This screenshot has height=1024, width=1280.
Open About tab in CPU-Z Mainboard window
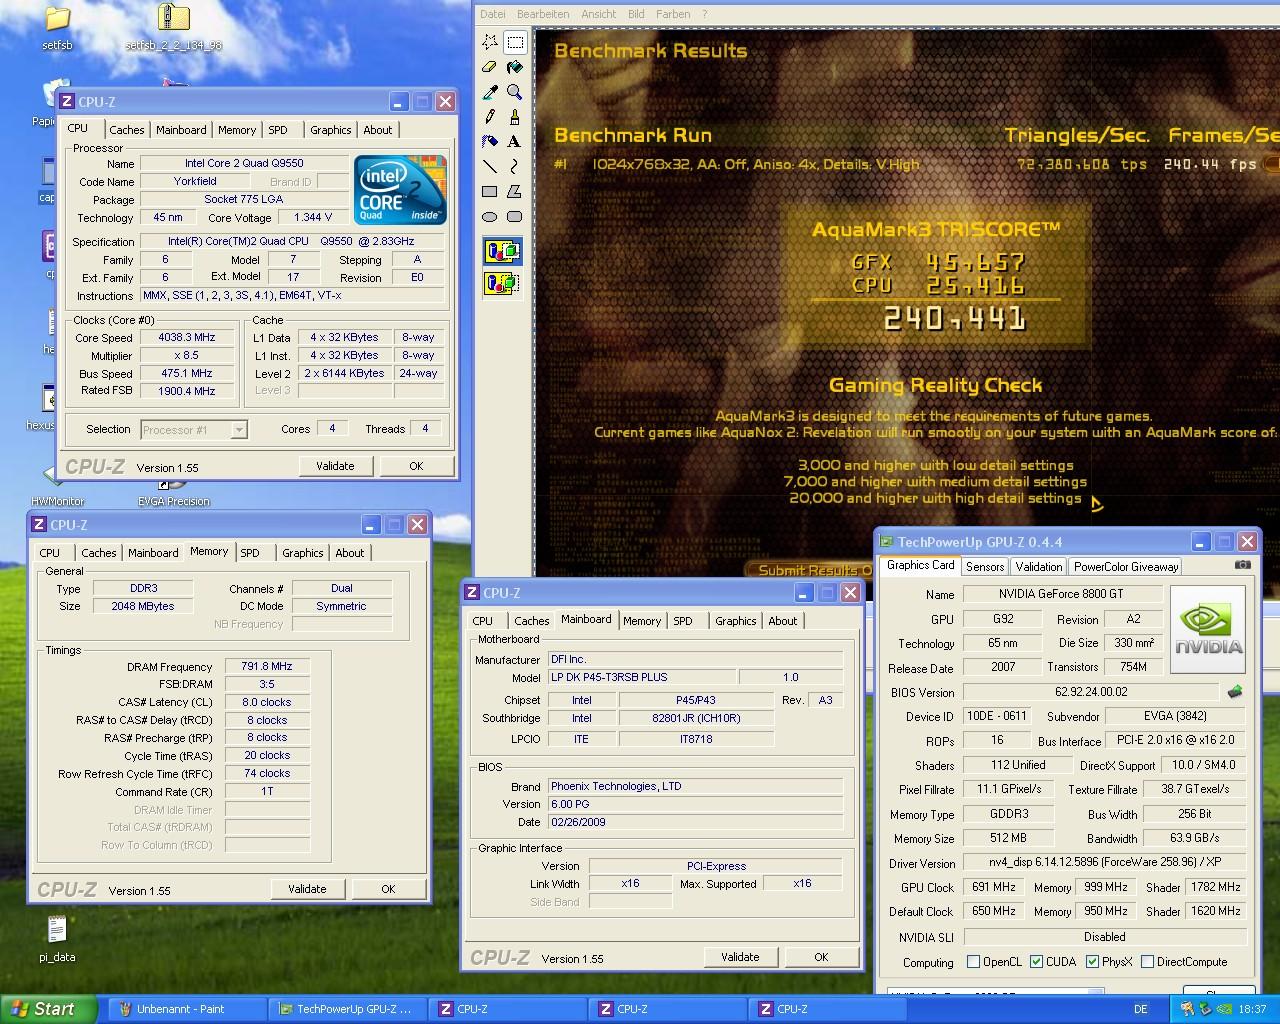click(783, 621)
